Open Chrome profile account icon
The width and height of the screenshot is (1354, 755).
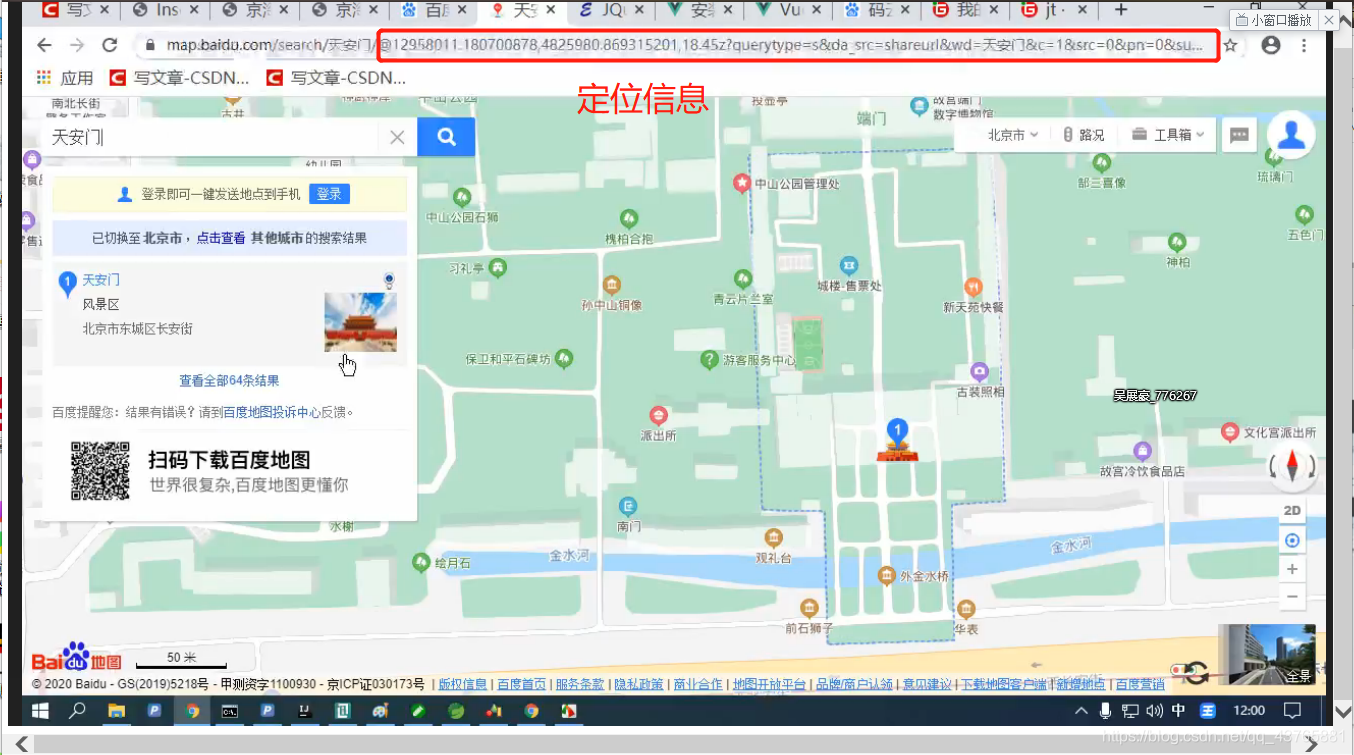(x=1271, y=46)
